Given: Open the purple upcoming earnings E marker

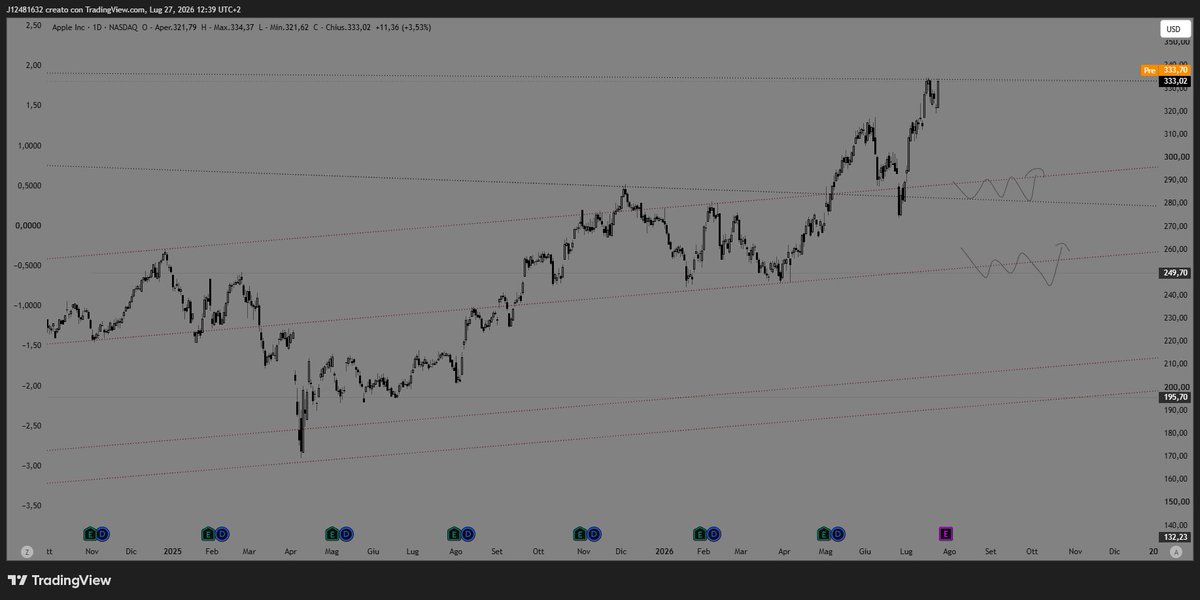Looking at the screenshot, I should (945, 532).
